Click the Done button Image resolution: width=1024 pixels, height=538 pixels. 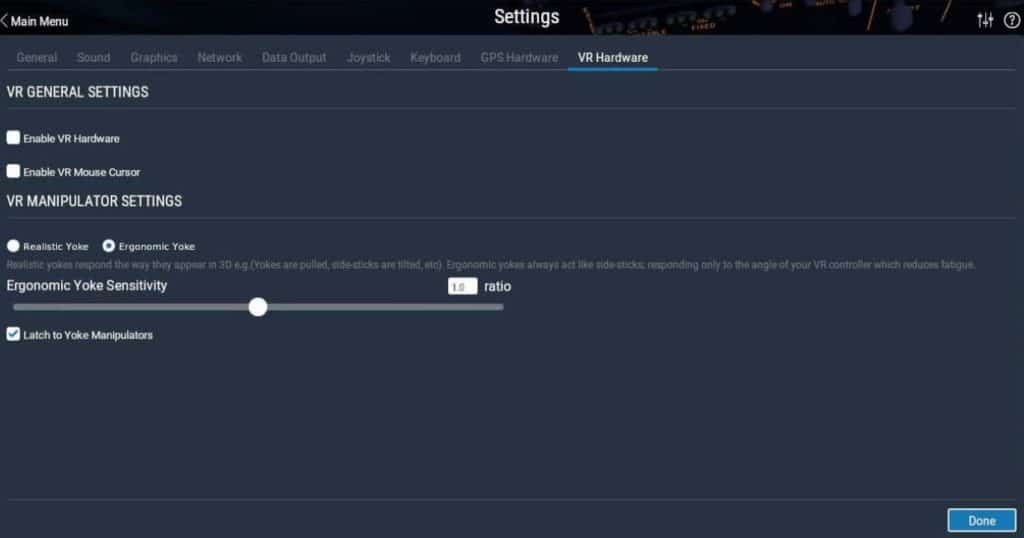coord(982,520)
